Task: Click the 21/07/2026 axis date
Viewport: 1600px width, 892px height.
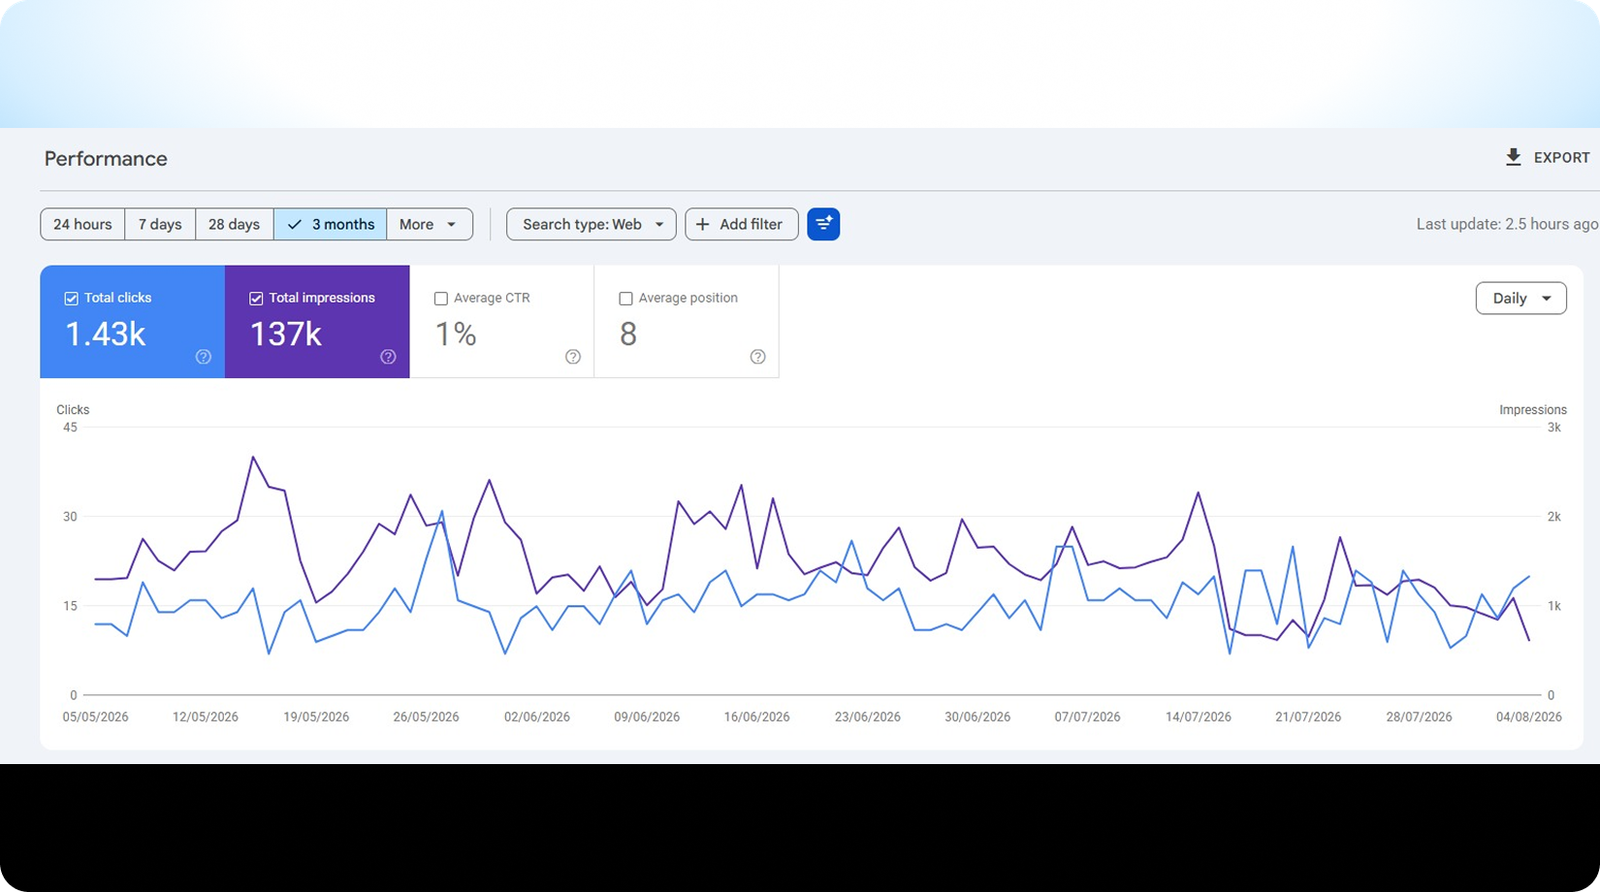Action: (1308, 717)
